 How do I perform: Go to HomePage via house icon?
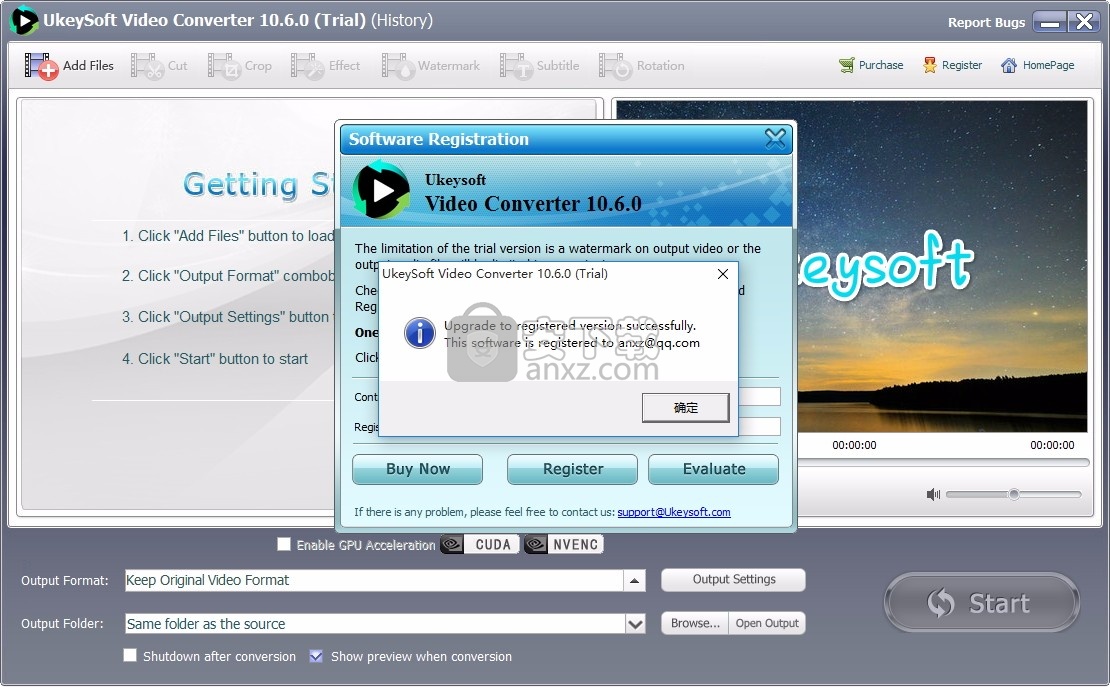pos(1009,65)
